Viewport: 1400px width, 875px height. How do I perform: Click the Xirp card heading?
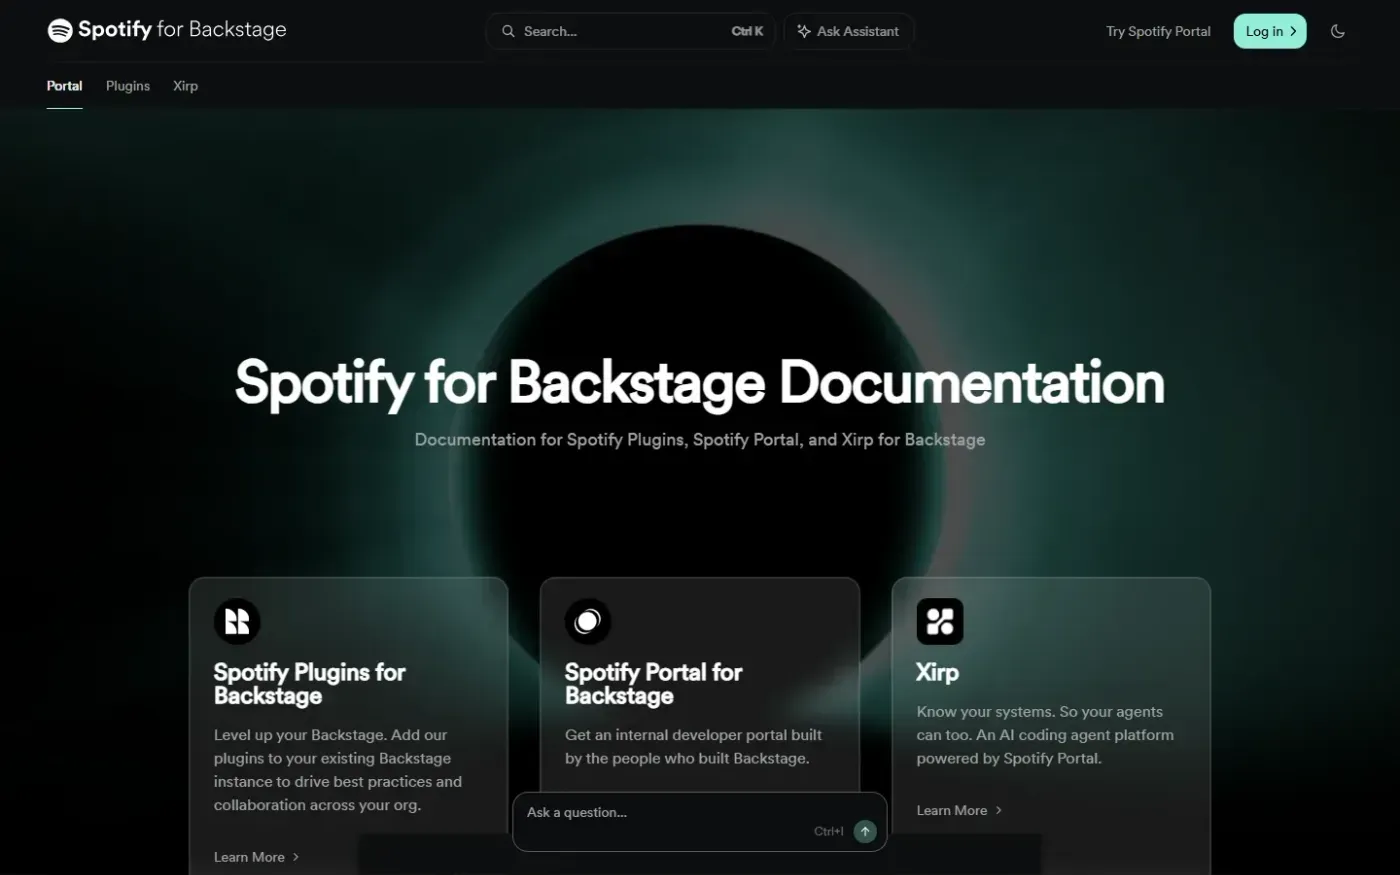pos(937,672)
